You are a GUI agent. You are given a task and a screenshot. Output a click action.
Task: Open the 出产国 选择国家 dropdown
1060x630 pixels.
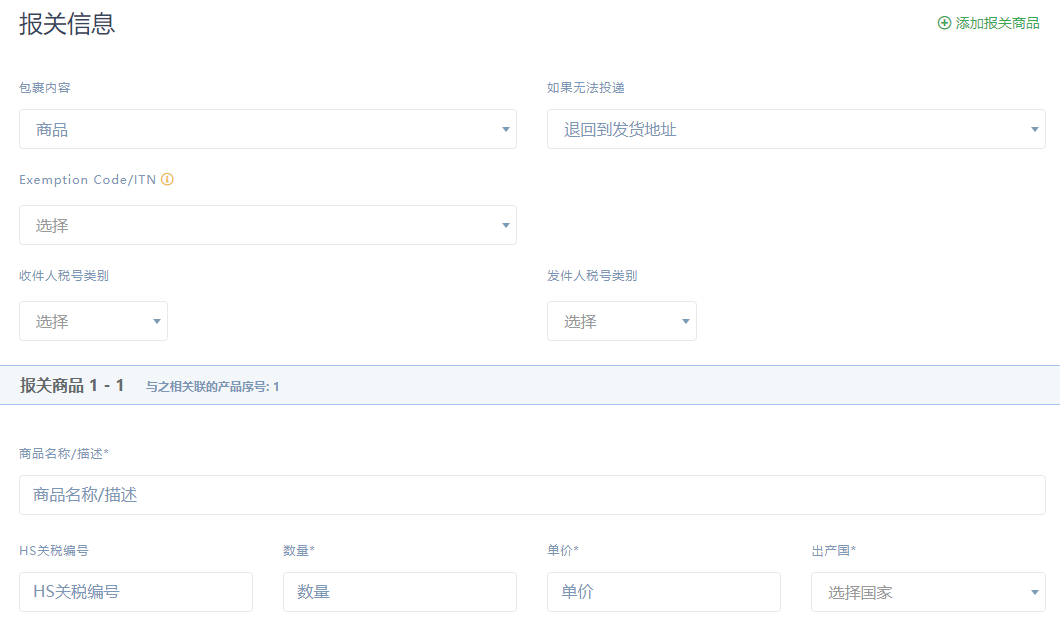[x=928, y=592]
